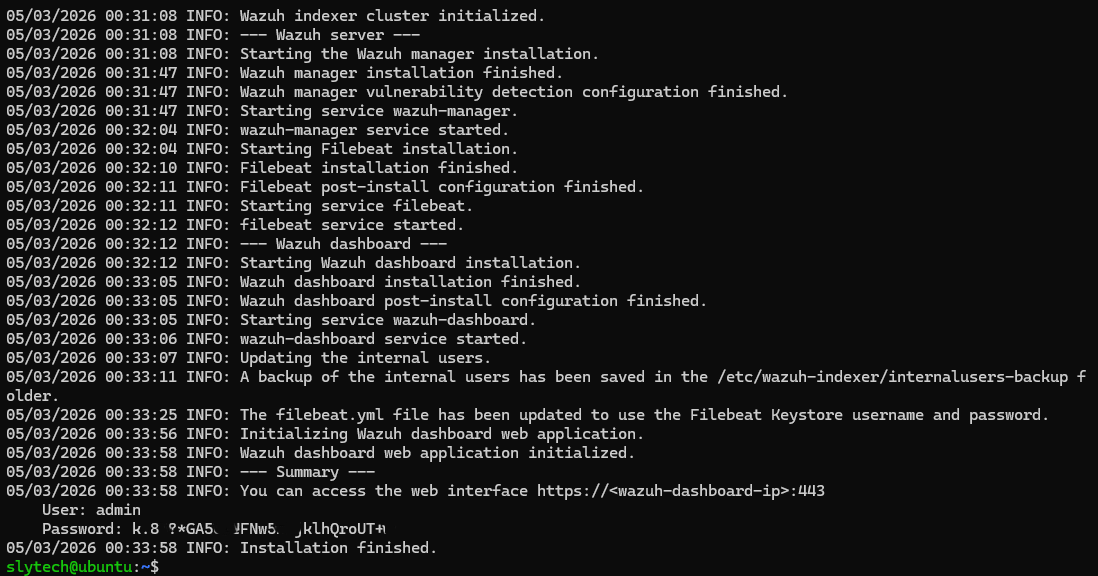Click the "Installation finished." log line

338,548
